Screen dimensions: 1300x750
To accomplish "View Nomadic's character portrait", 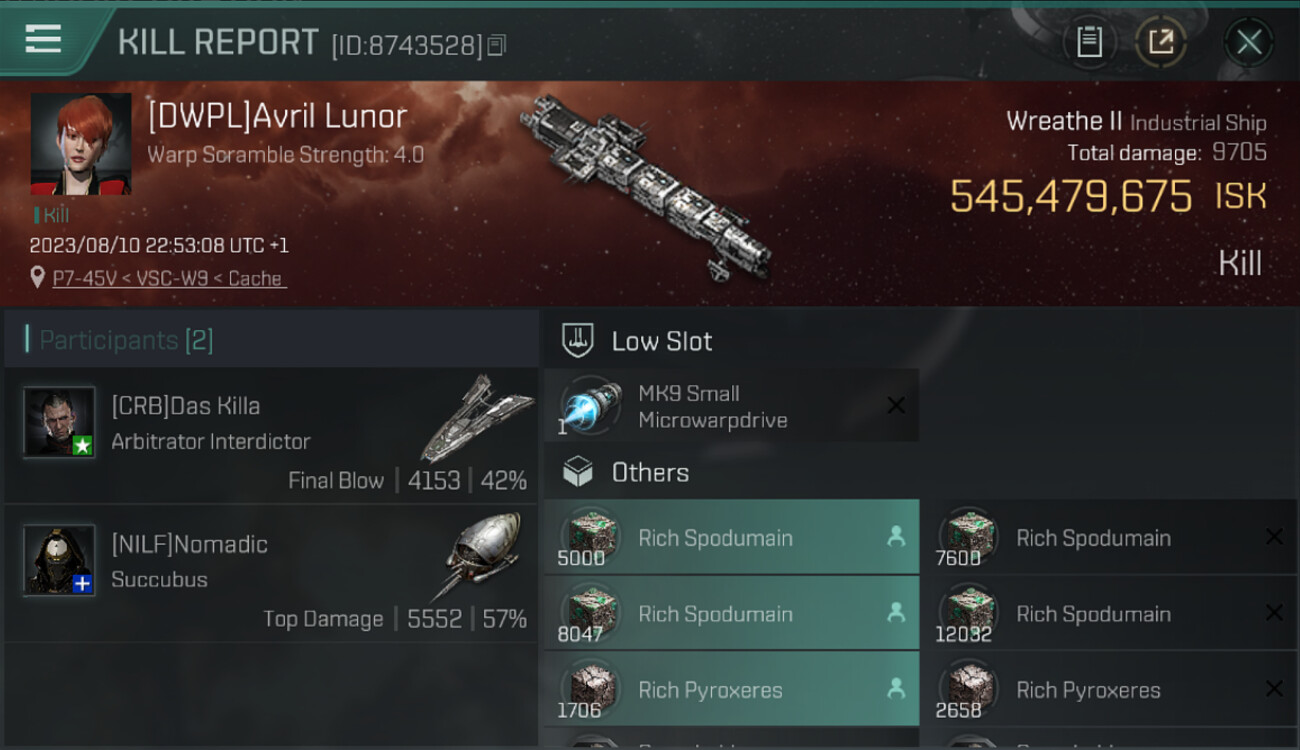I will coord(59,560).
